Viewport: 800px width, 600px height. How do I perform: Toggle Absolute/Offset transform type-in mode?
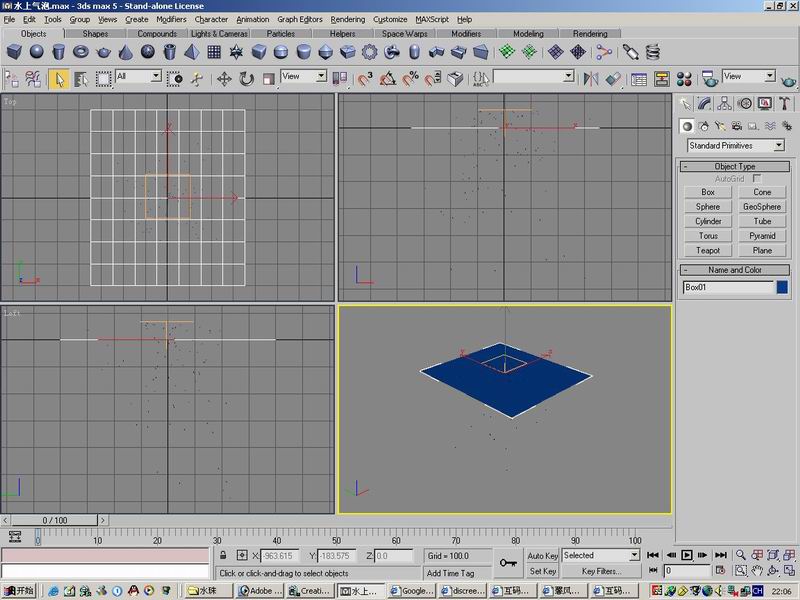[242, 555]
